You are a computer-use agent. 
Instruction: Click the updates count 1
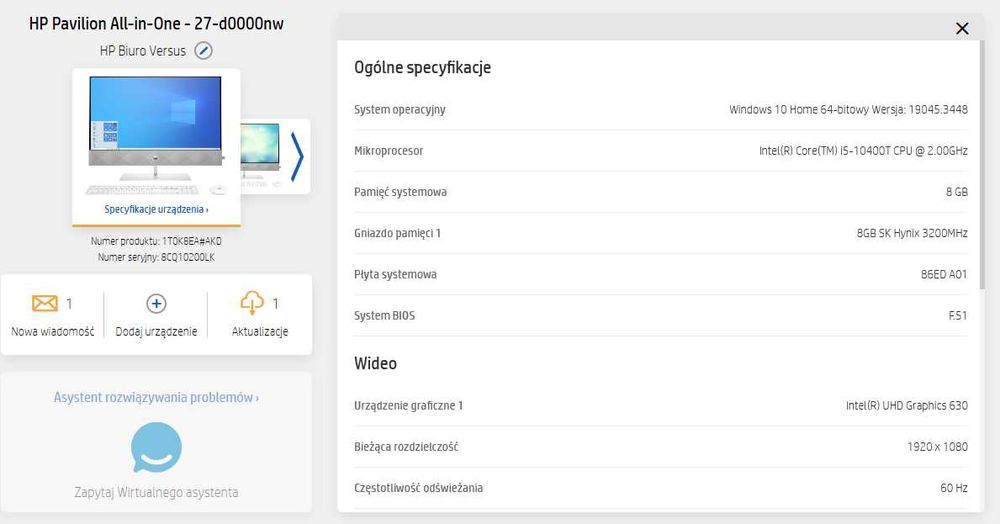(x=276, y=303)
